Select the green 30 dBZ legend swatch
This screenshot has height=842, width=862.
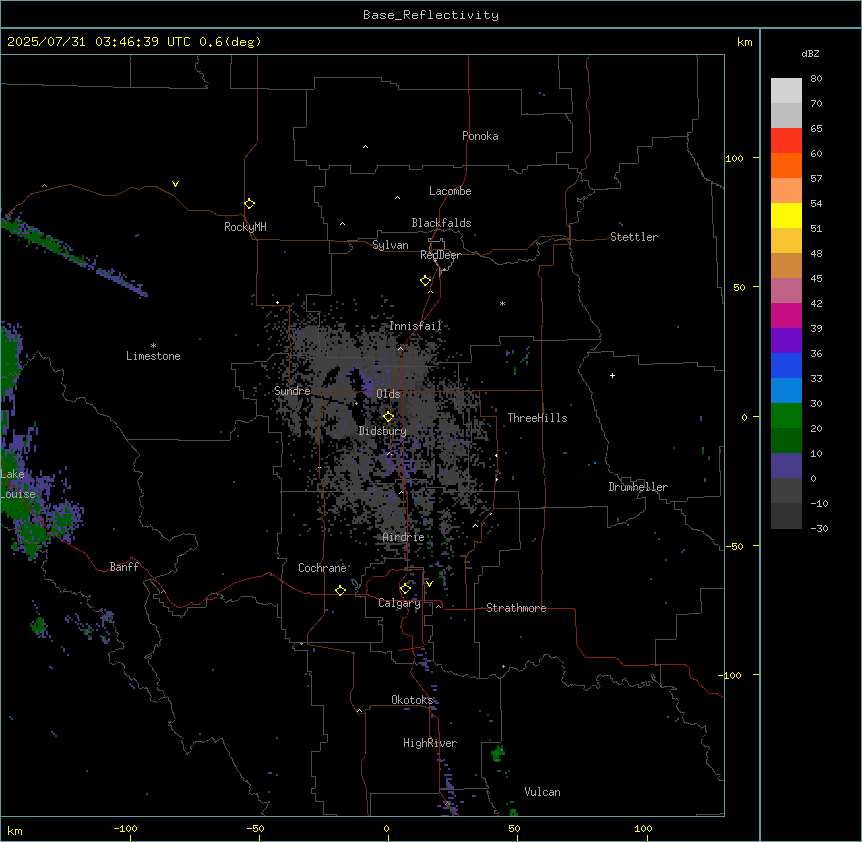(x=786, y=415)
